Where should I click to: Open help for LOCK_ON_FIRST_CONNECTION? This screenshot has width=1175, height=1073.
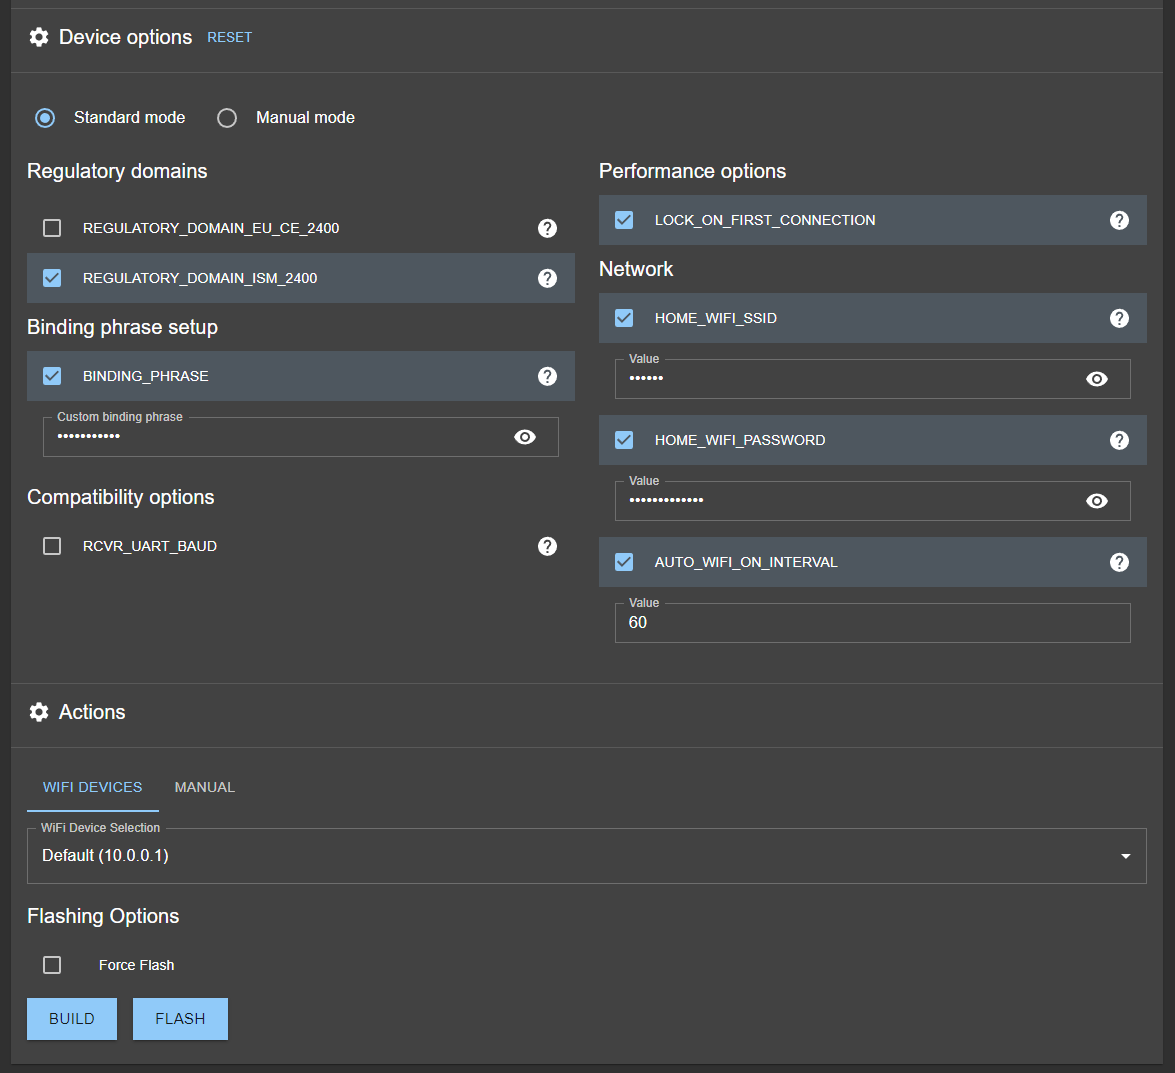coord(1119,220)
